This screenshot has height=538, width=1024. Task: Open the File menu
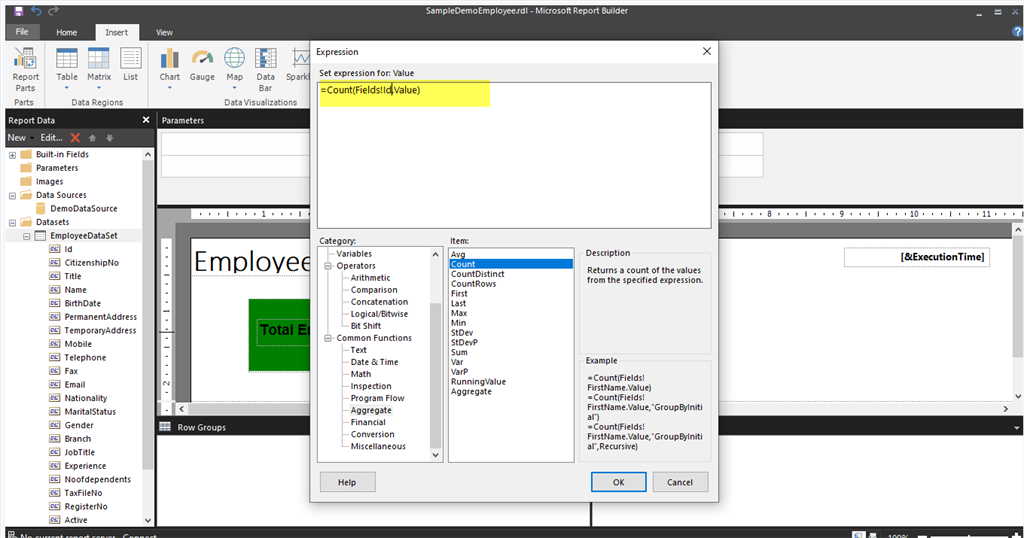[22, 32]
